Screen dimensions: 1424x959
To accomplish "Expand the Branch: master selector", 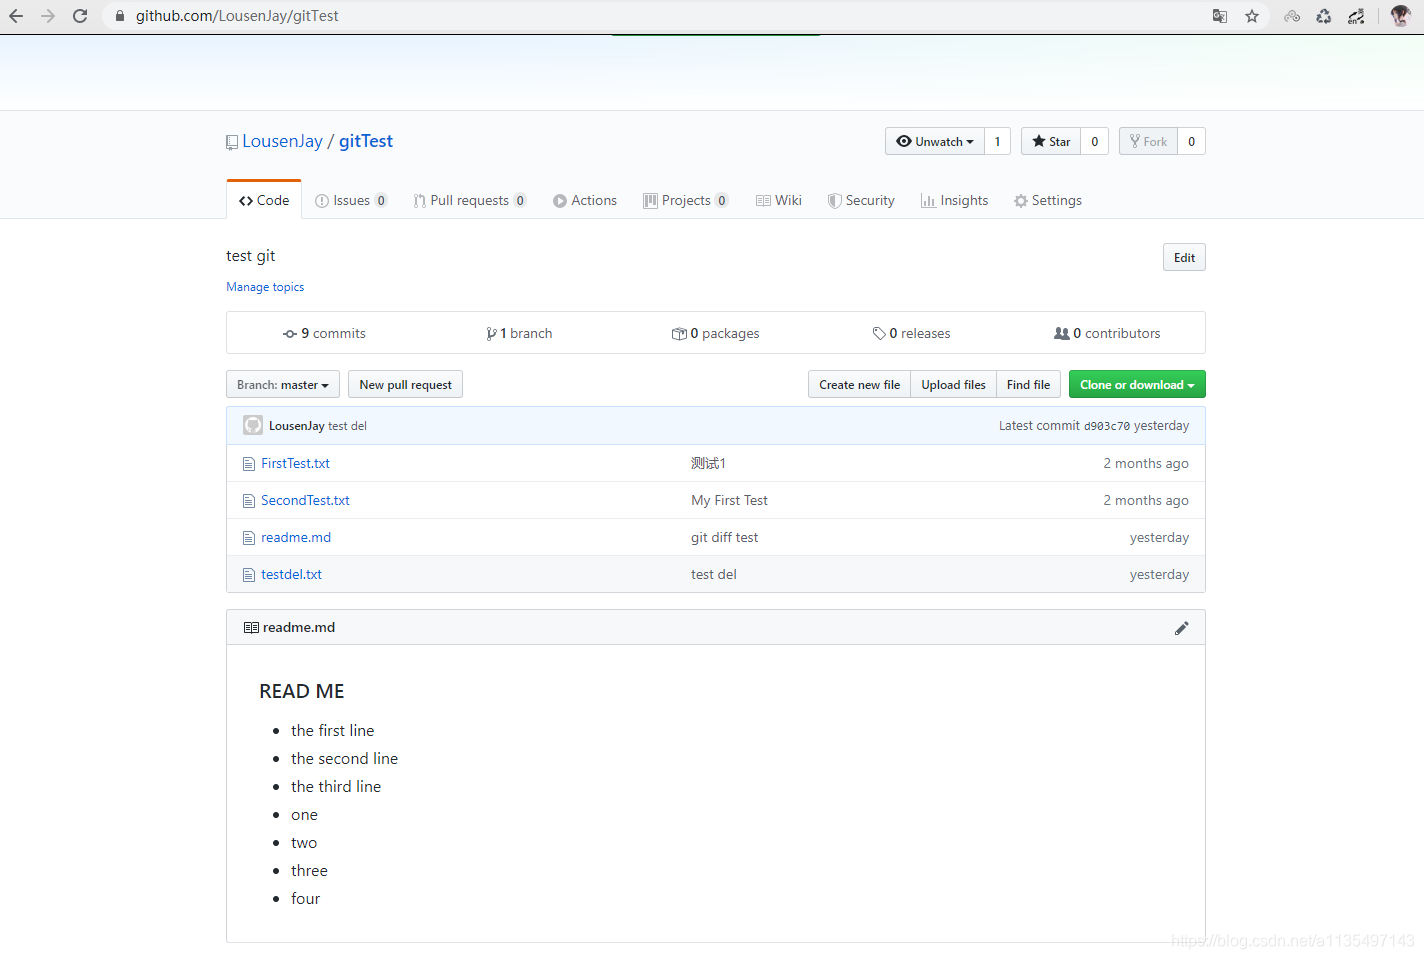I will (x=283, y=385).
